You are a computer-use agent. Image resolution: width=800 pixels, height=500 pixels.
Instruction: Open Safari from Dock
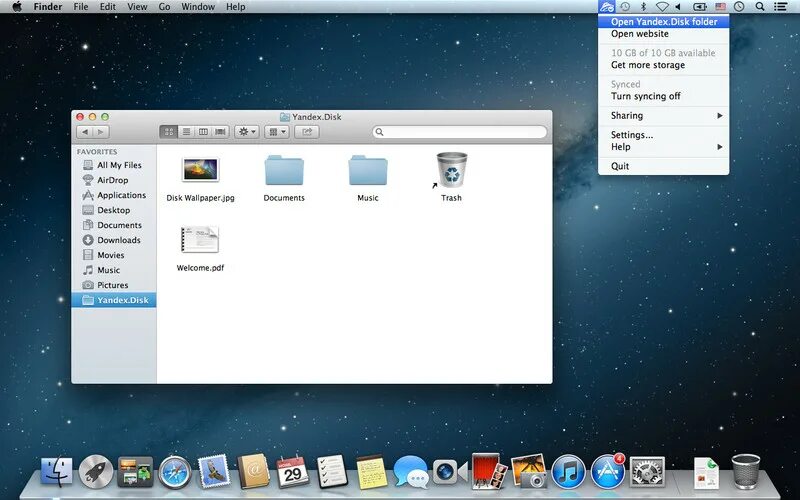coord(174,472)
